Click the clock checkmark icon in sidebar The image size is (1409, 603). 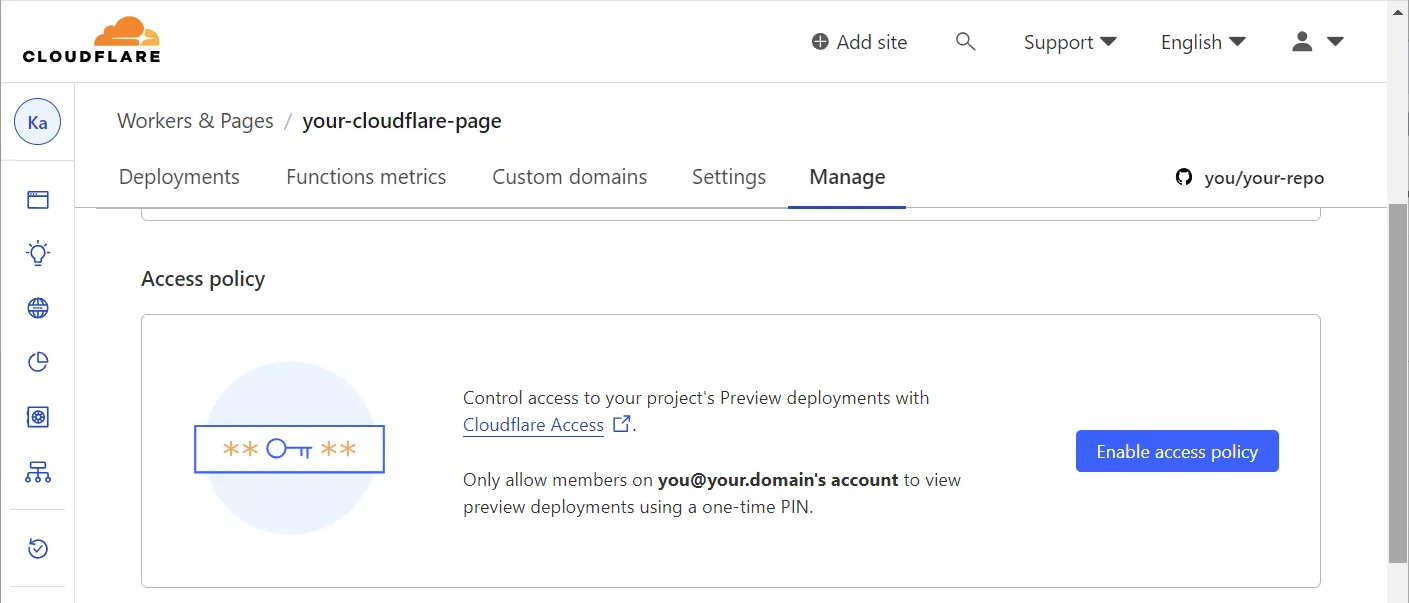click(38, 548)
